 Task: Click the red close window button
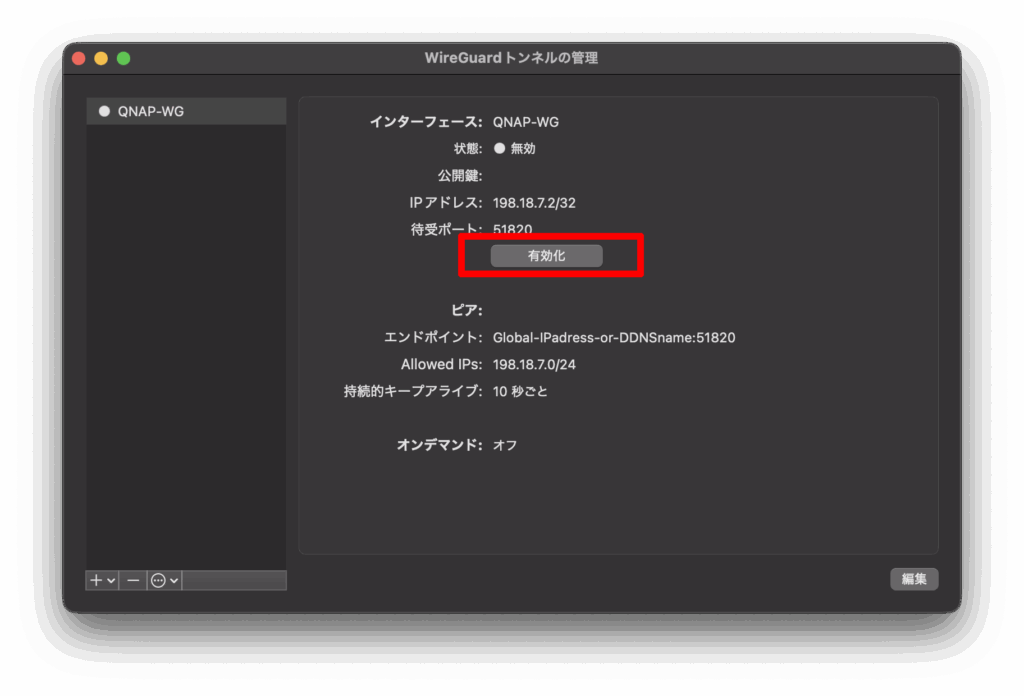coord(79,58)
